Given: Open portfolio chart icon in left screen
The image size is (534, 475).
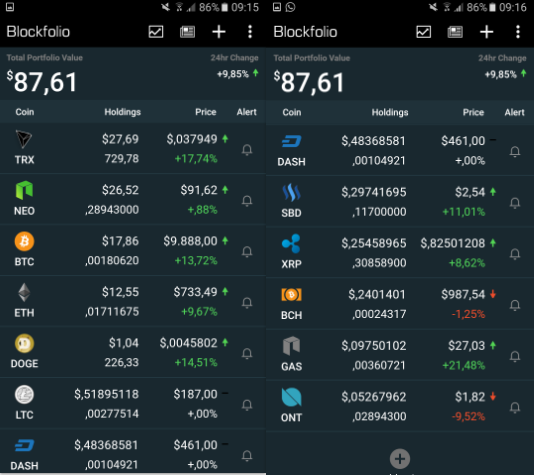Looking at the screenshot, I should 156,32.
